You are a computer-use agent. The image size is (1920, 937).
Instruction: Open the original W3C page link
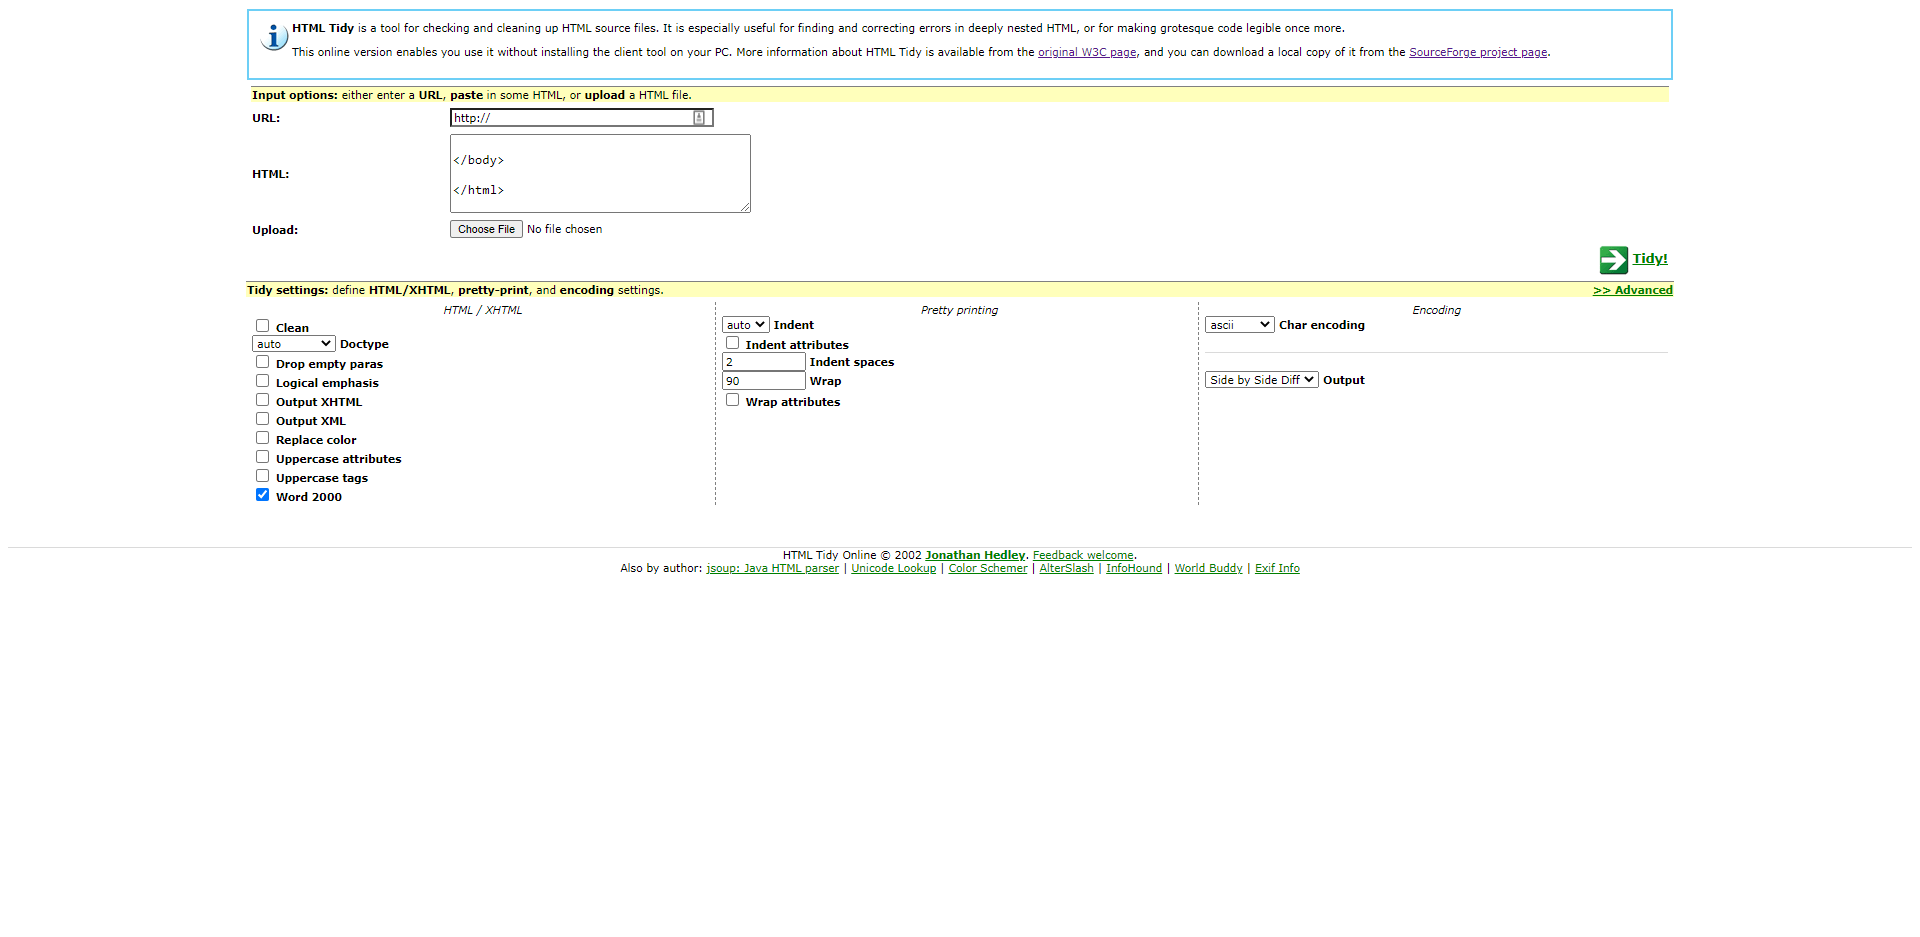click(x=1087, y=52)
